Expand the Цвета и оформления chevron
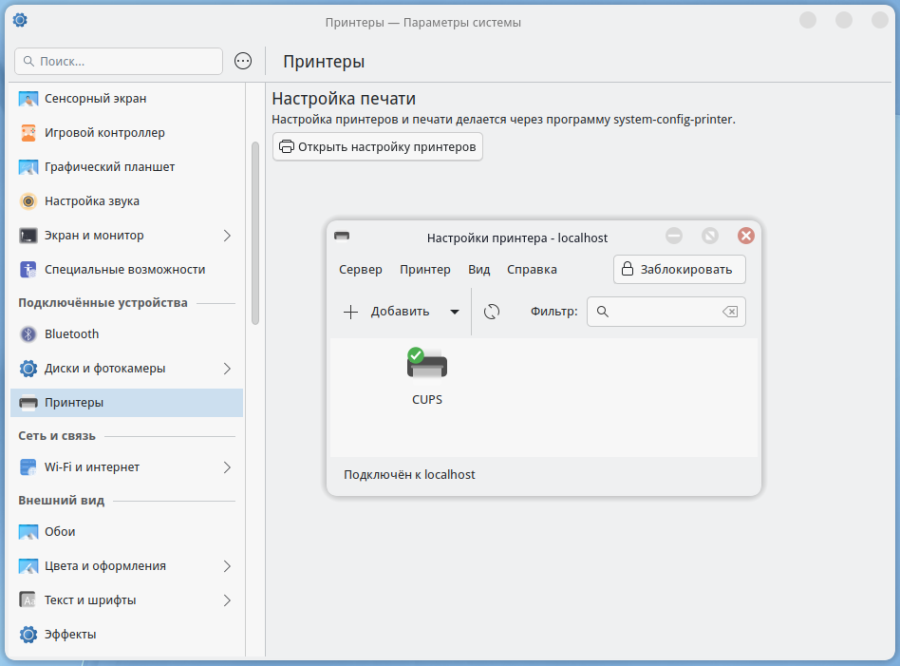 [227, 566]
